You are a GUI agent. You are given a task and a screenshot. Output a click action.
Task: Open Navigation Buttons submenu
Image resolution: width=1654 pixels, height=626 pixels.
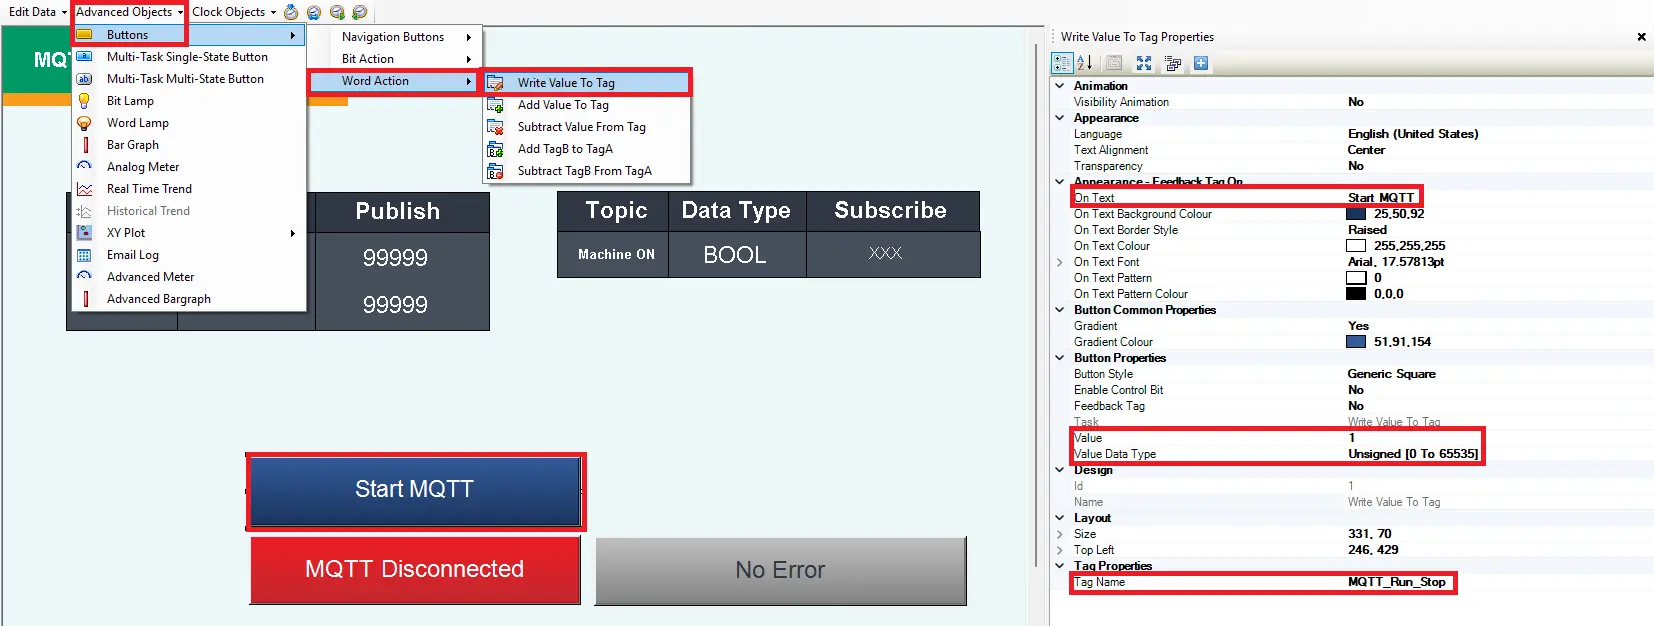coord(406,37)
